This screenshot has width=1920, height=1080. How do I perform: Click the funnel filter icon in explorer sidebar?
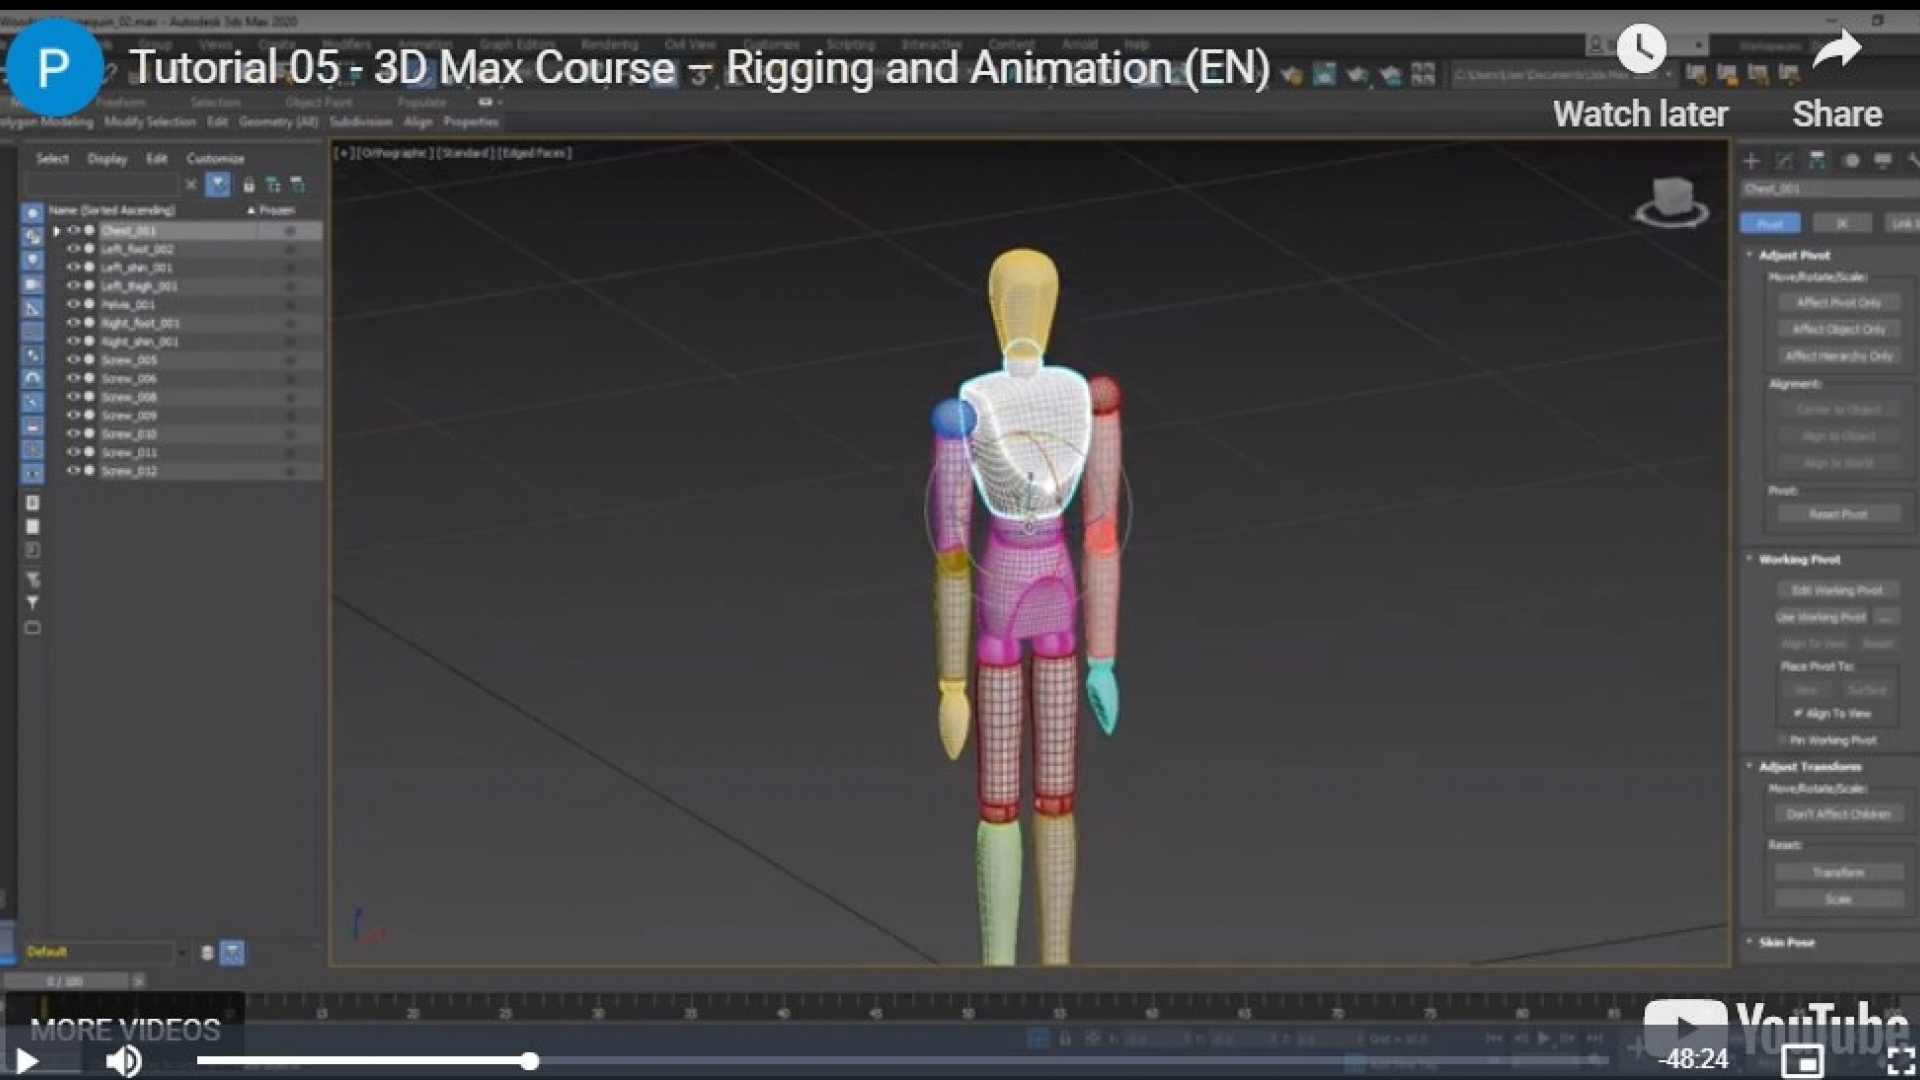(x=32, y=603)
